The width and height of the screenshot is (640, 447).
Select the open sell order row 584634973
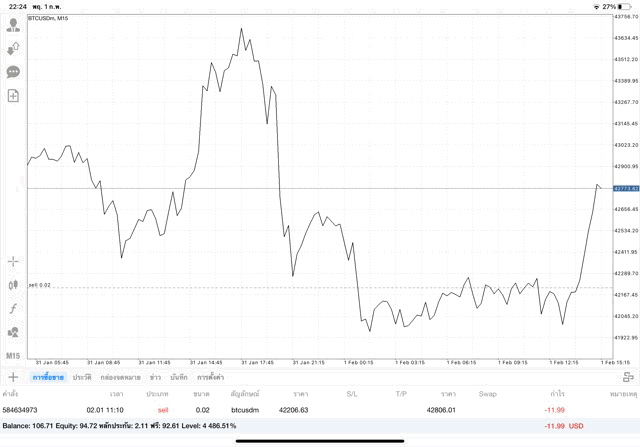click(300, 409)
